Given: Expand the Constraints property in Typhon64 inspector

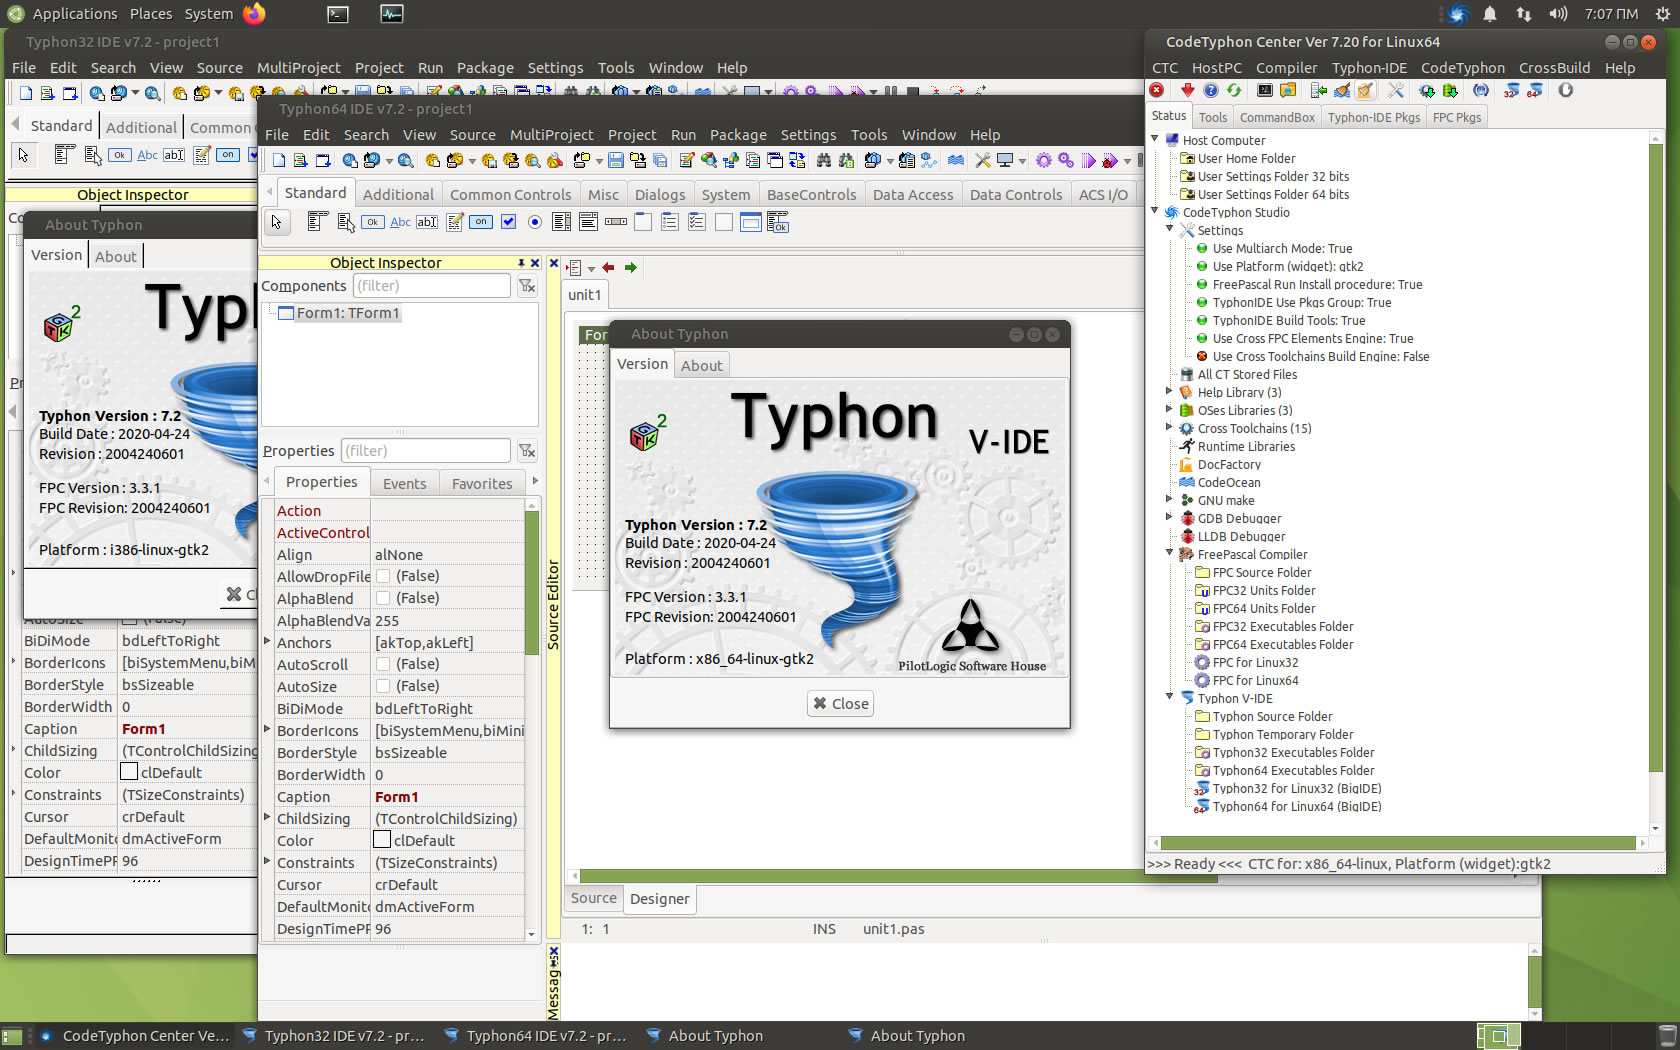Looking at the screenshot, I should [x=267, y=862].
